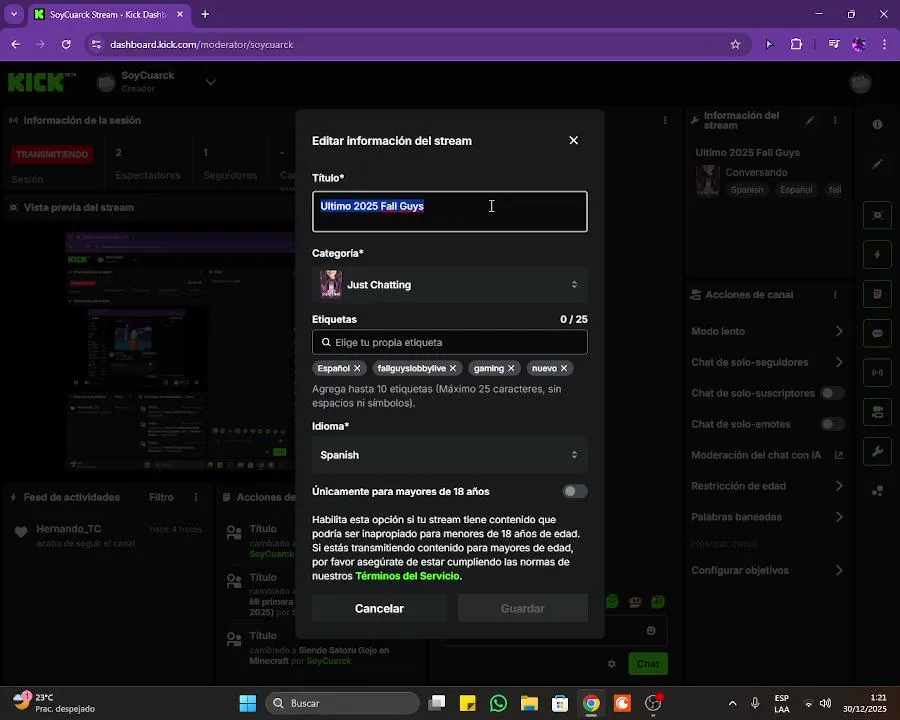Click the address bar URL
The width and height of the screenshot is (900, 720).
tap(201, 45)
